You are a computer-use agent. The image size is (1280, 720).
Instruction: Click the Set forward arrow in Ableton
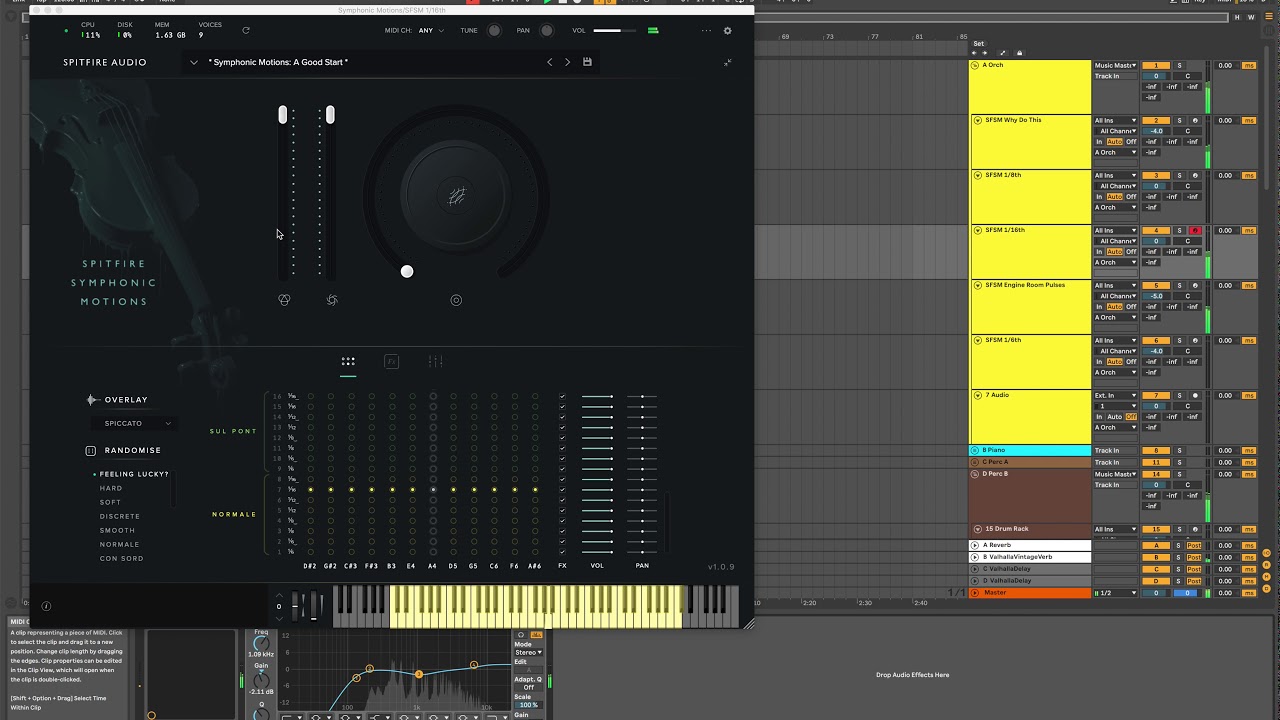[x=985, y=53]
